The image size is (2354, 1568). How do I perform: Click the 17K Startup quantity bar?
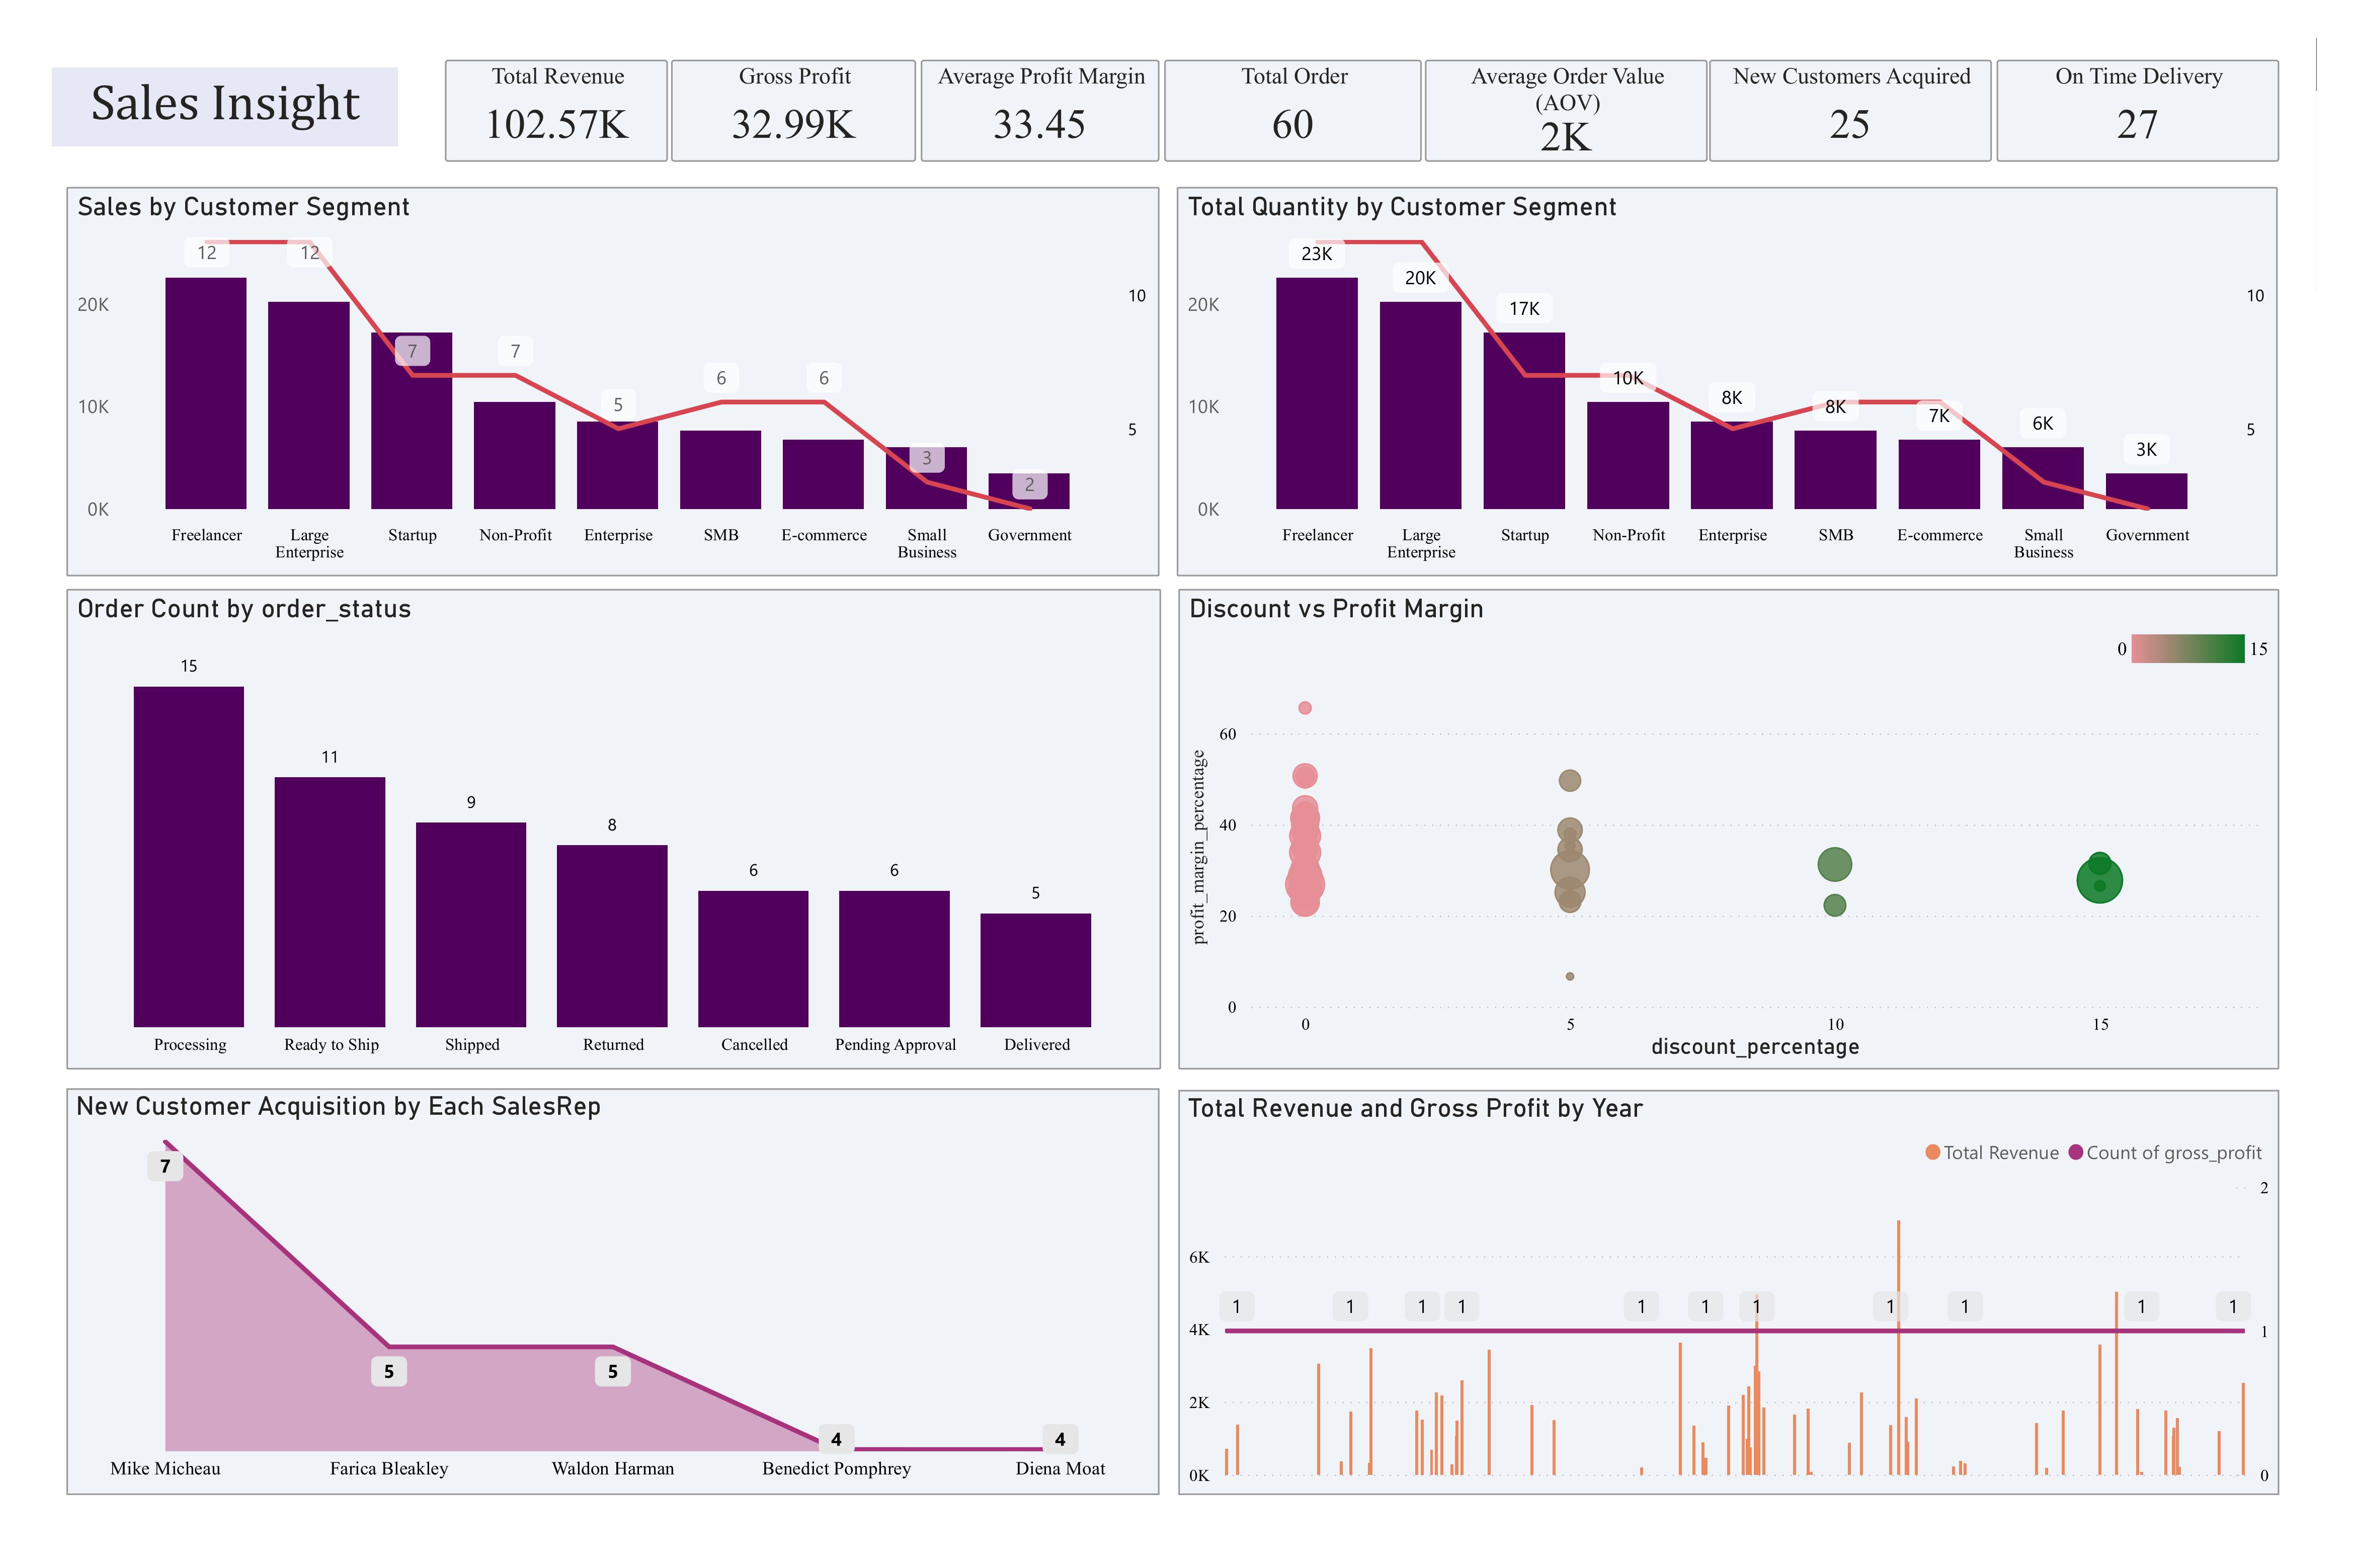click(1524, 420)
